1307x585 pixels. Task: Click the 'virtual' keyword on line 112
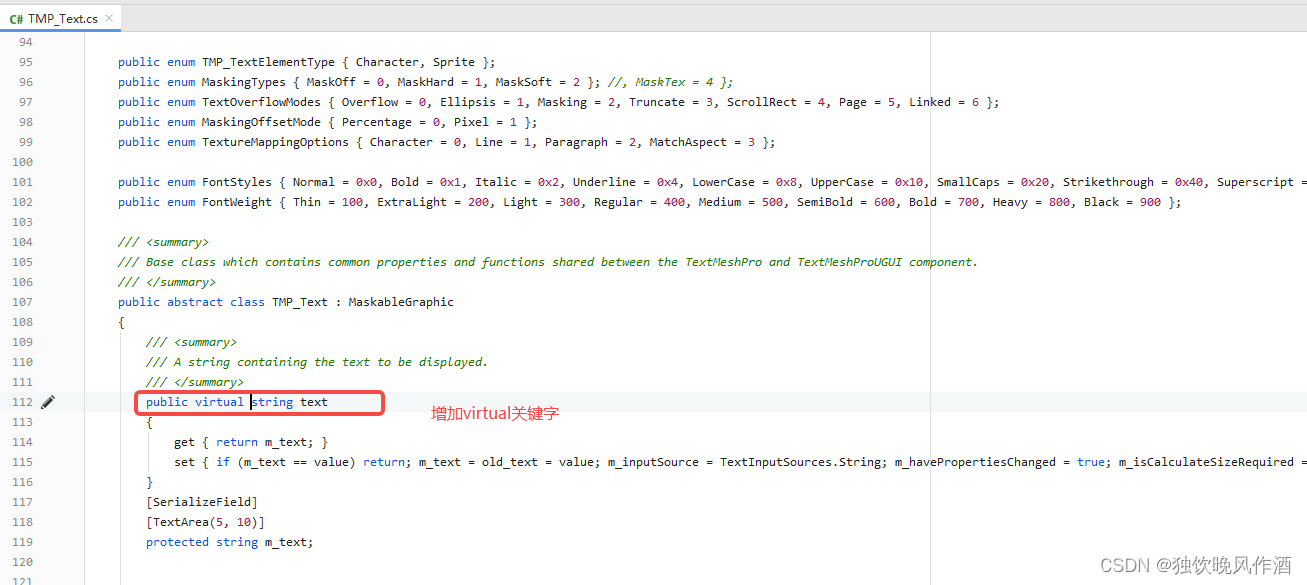pyautogui.click(x=219, y=402)
